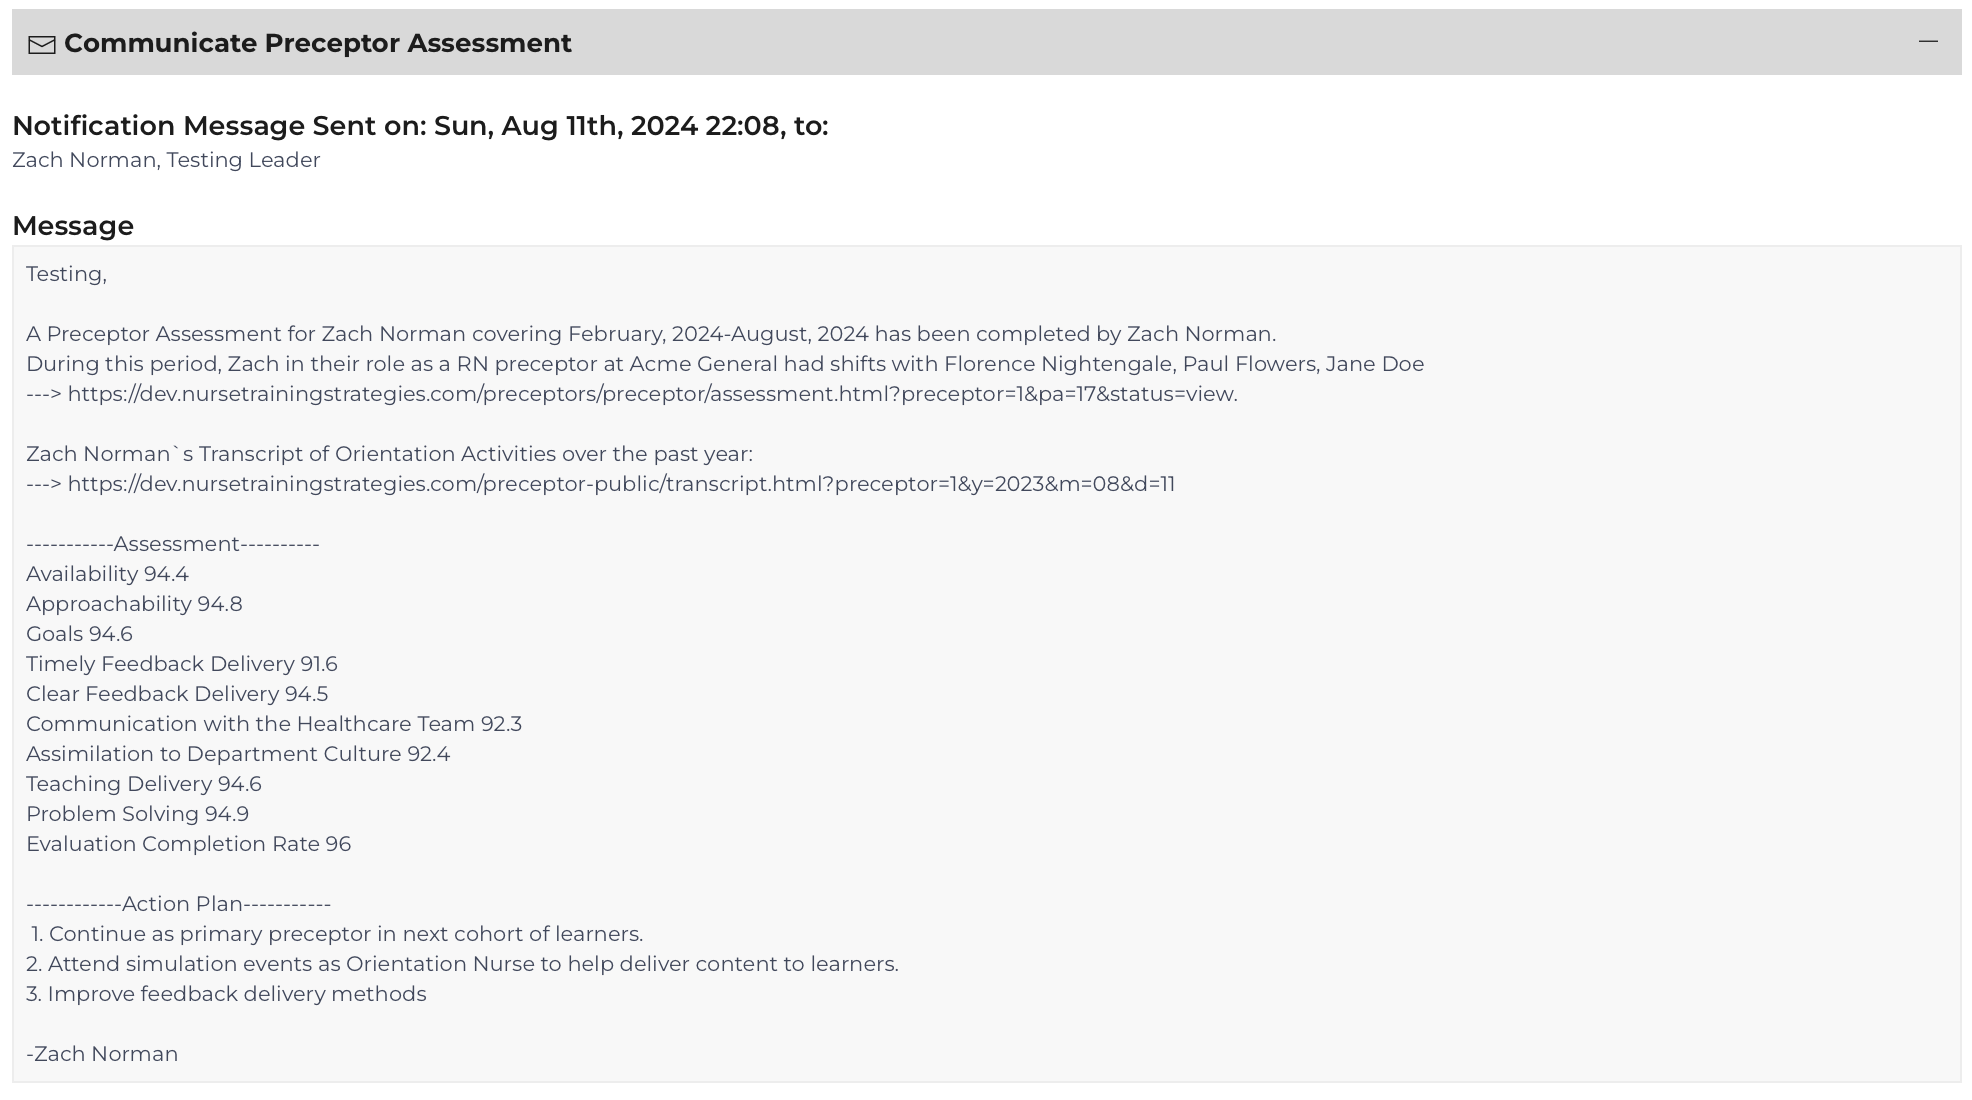Click the Goals 94.6 score line
Viewport: 1972px width, 1100px height.
click(x=79, y=634)
